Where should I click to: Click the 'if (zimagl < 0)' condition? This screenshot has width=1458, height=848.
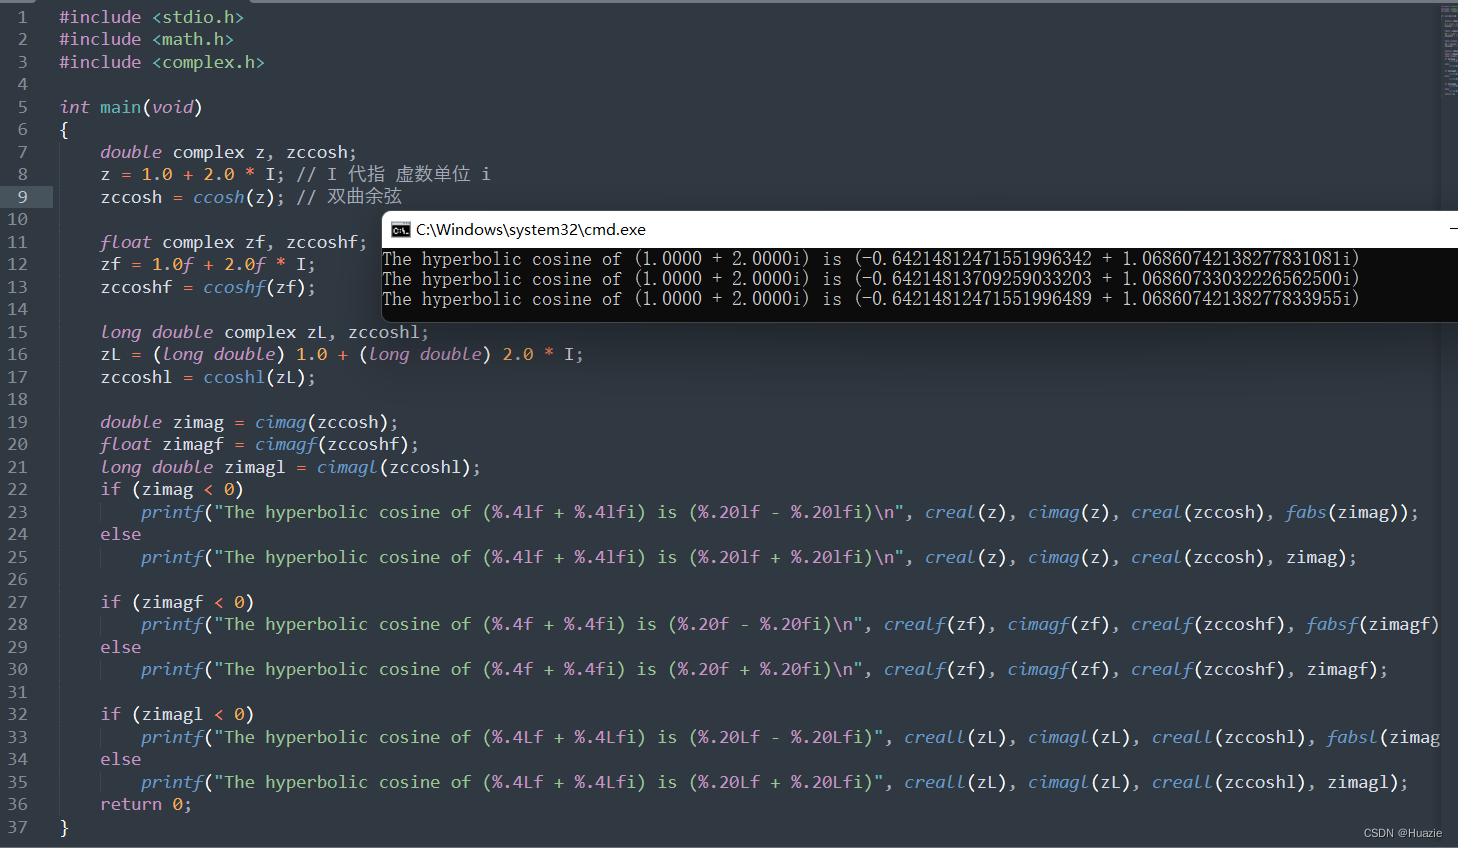pos(177,714)
